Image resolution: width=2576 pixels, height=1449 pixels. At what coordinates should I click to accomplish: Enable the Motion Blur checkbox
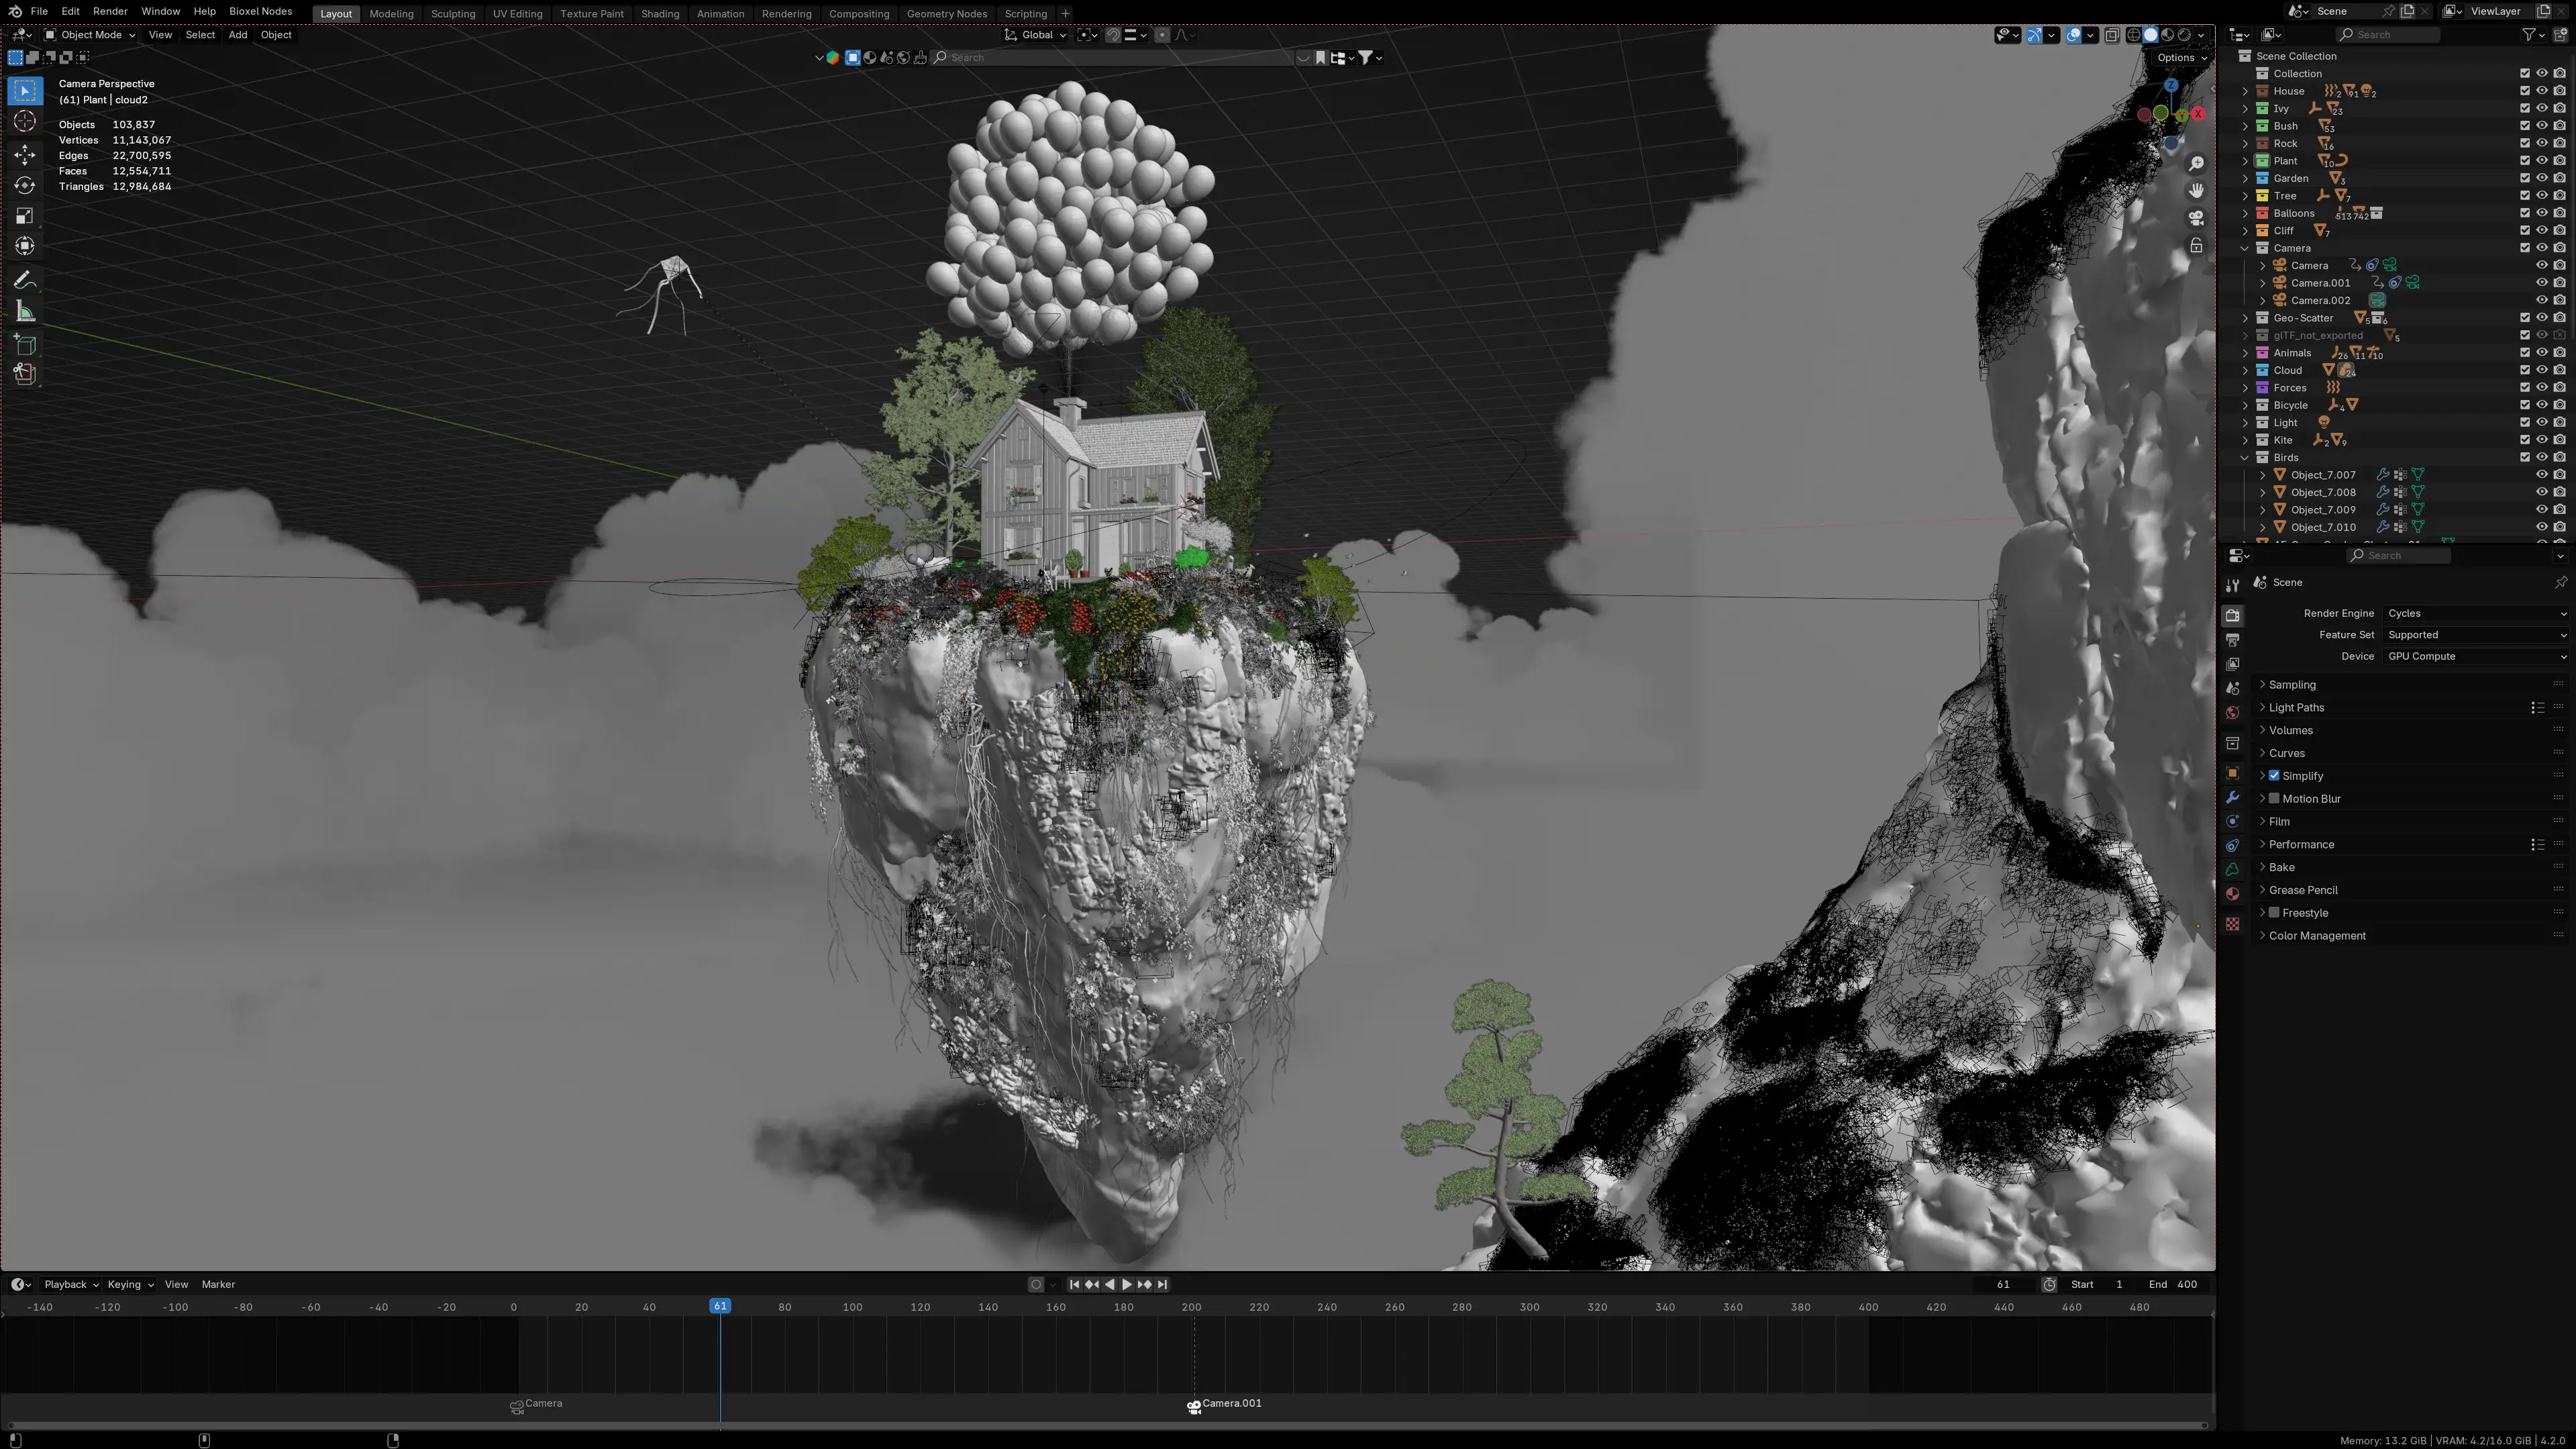[x=2274, y=799]
